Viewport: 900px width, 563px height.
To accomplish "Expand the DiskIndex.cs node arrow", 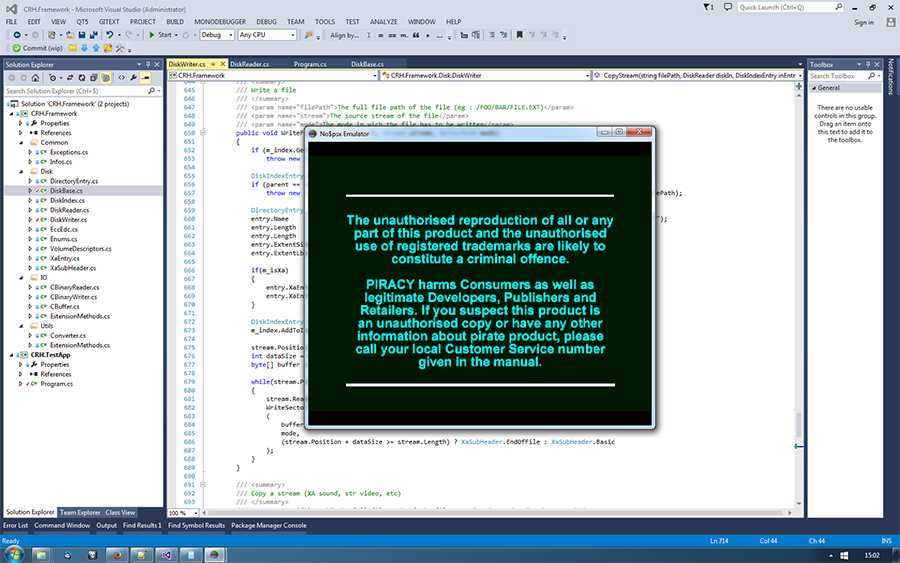I will tap(30, 200).
